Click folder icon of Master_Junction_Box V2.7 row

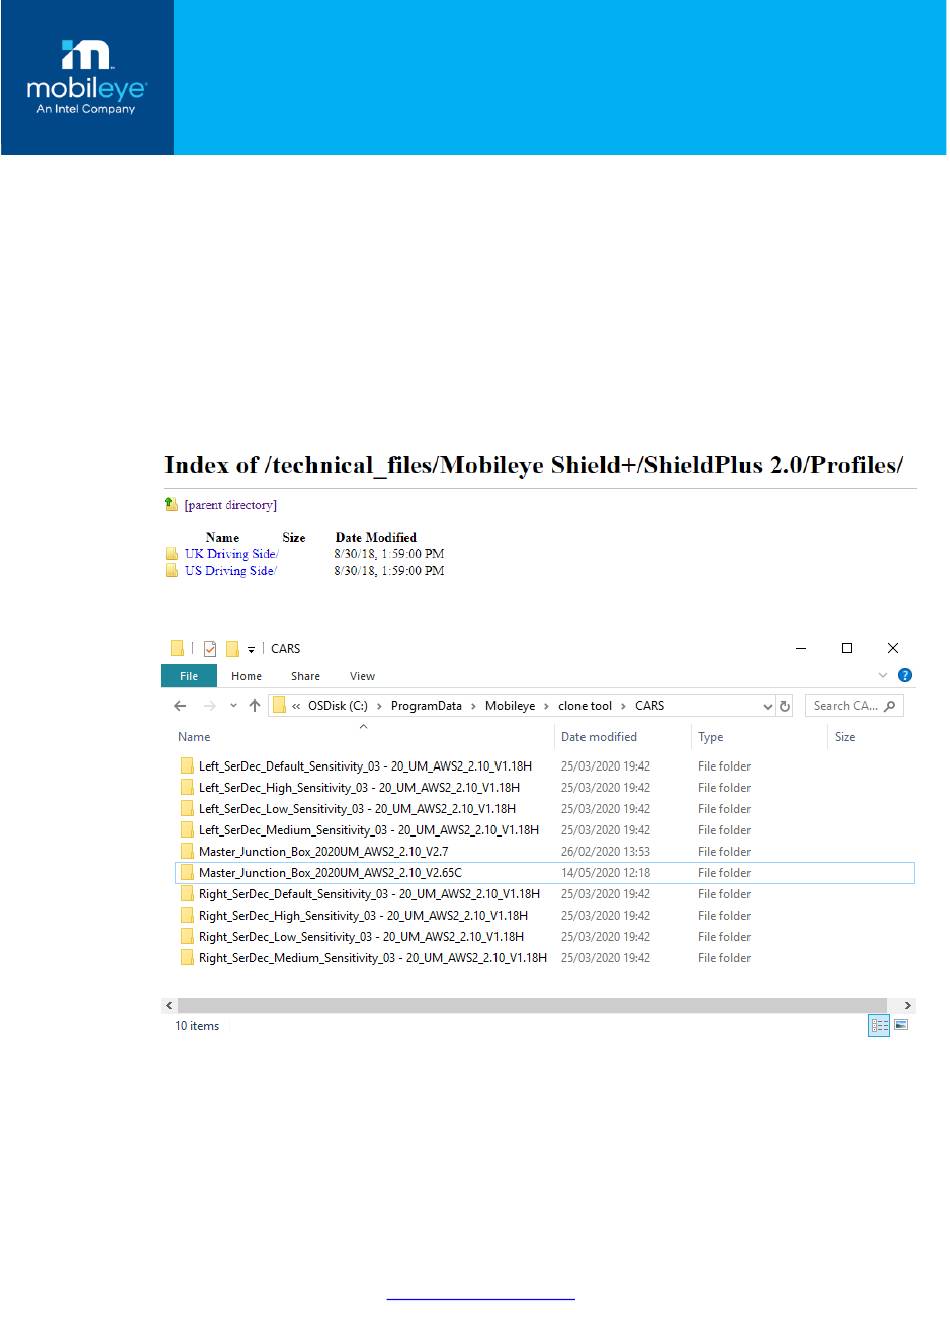point(187,851)
